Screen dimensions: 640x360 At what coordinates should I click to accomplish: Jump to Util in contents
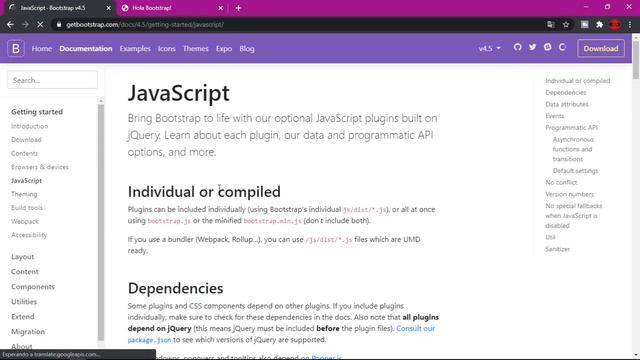pos(550,237)
